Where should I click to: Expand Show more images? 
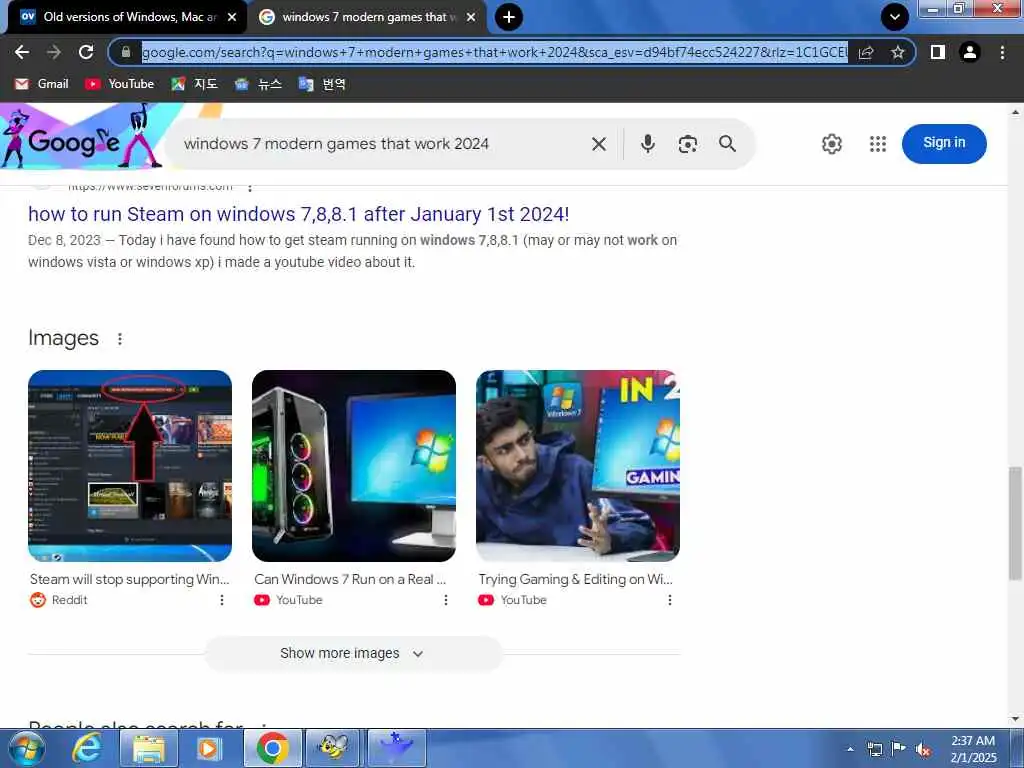353,653
